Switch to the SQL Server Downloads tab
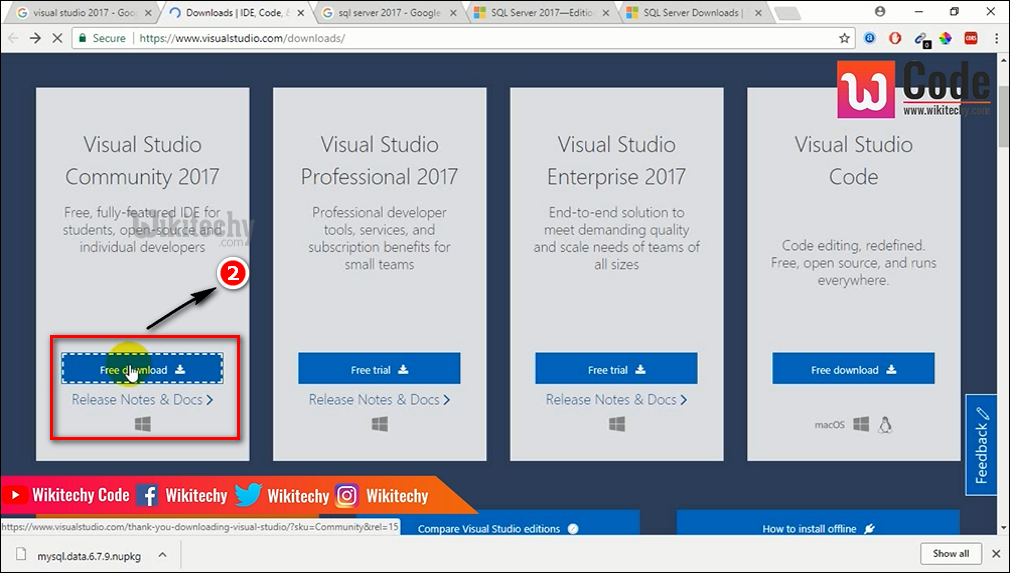This screenshot has height=573, width=1010. (690, 13)
